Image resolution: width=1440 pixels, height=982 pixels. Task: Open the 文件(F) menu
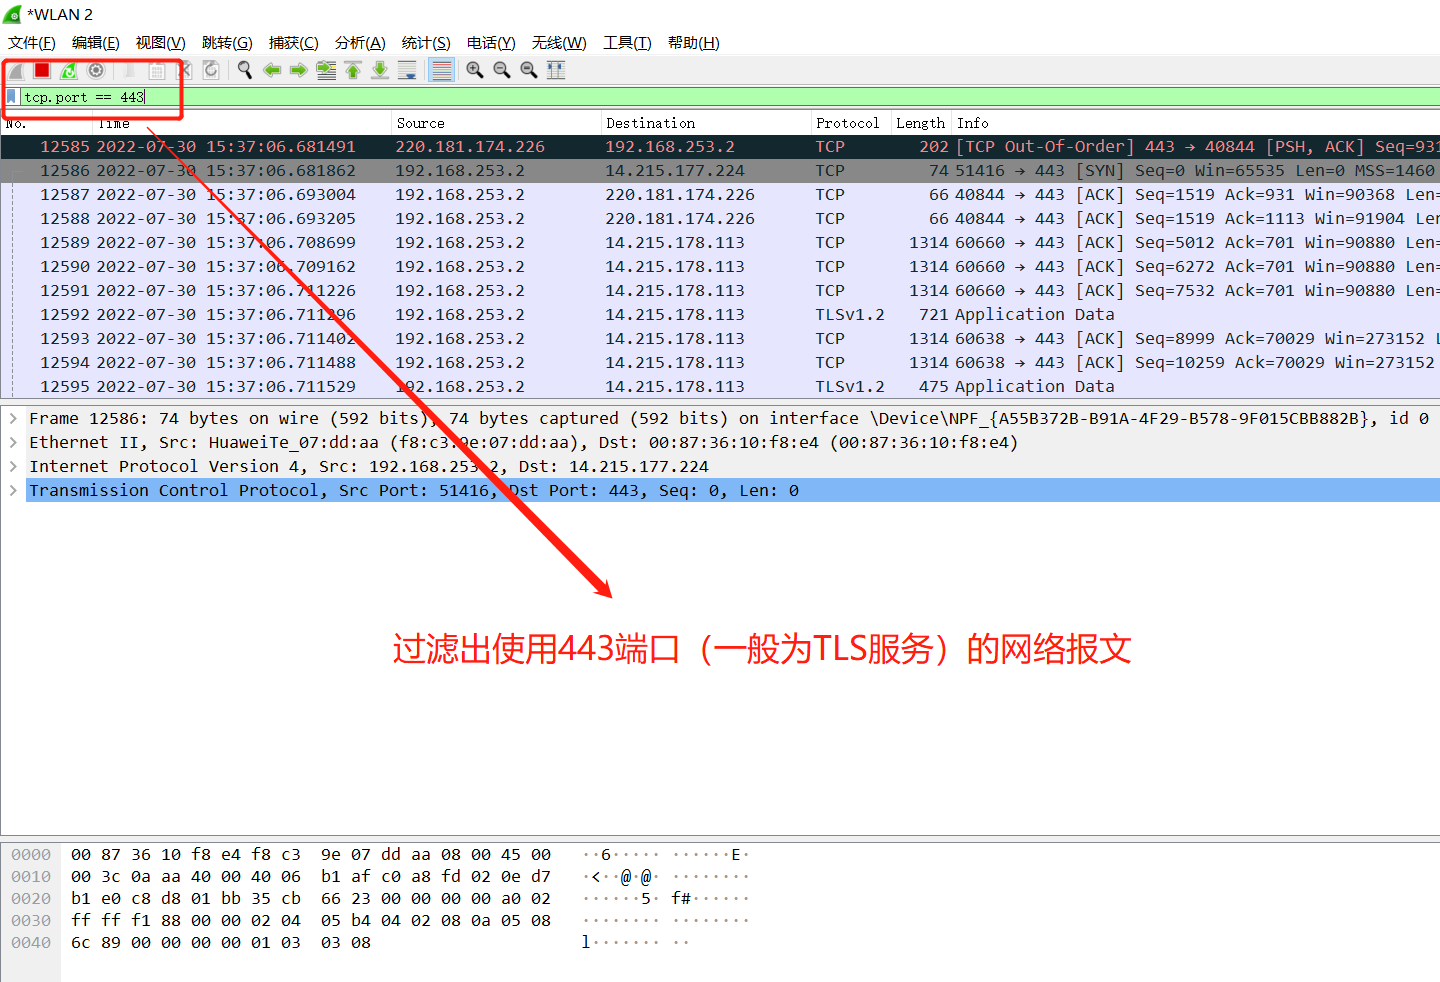(32, 43)
